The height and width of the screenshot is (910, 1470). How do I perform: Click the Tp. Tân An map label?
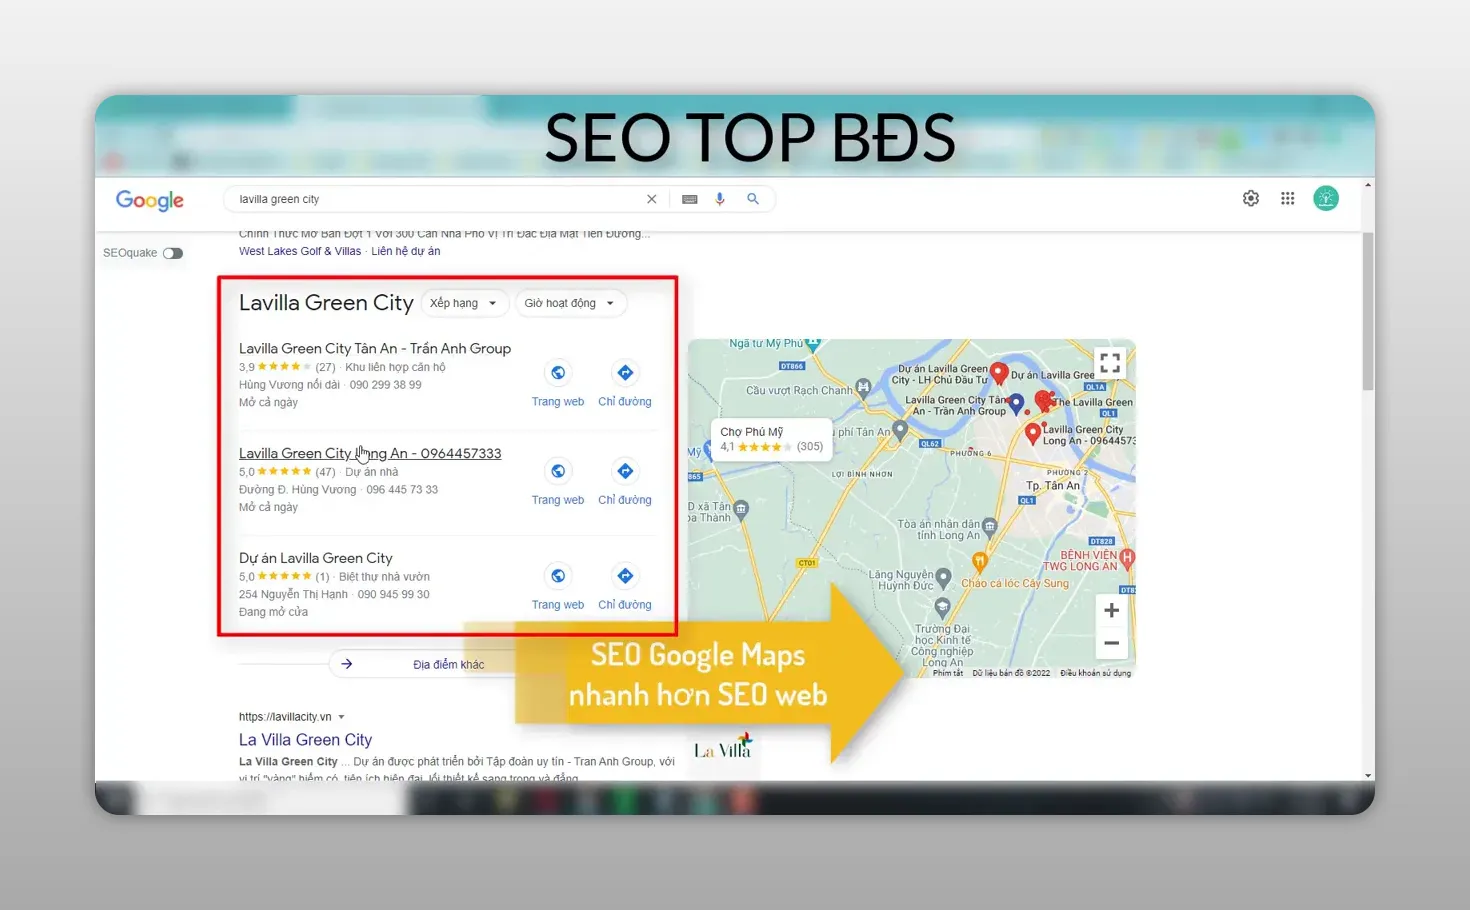1053,486
